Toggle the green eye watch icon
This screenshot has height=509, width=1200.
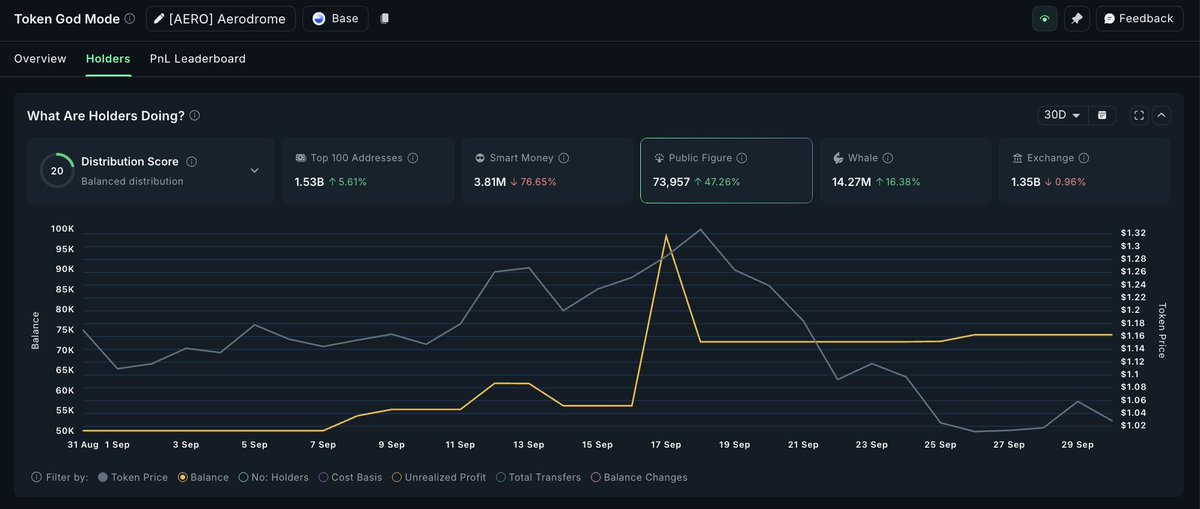coord(1045,18)
